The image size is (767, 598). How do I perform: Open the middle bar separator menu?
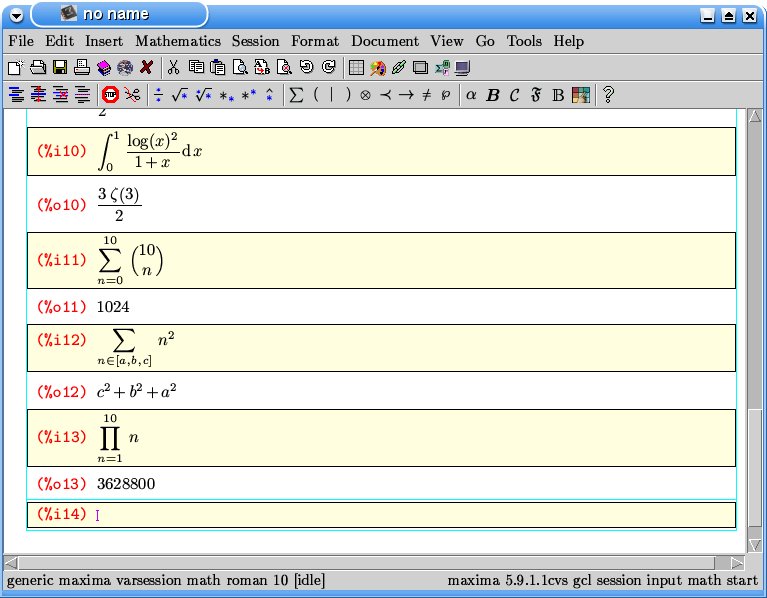pos(332,94)
